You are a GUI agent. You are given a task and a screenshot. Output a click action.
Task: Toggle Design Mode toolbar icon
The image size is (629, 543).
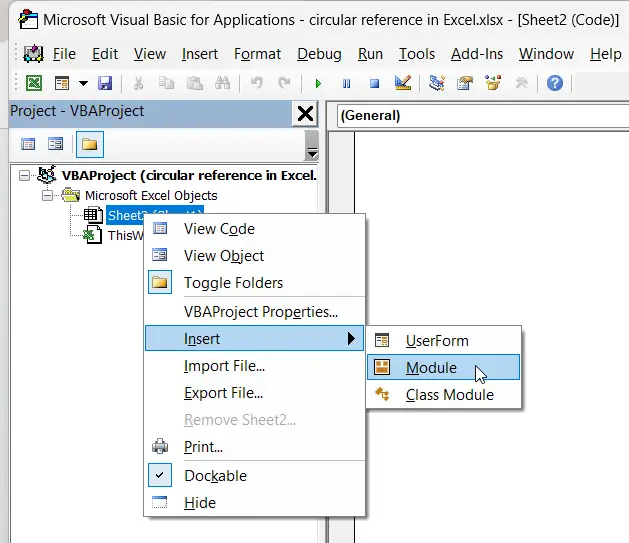(403, 83)
